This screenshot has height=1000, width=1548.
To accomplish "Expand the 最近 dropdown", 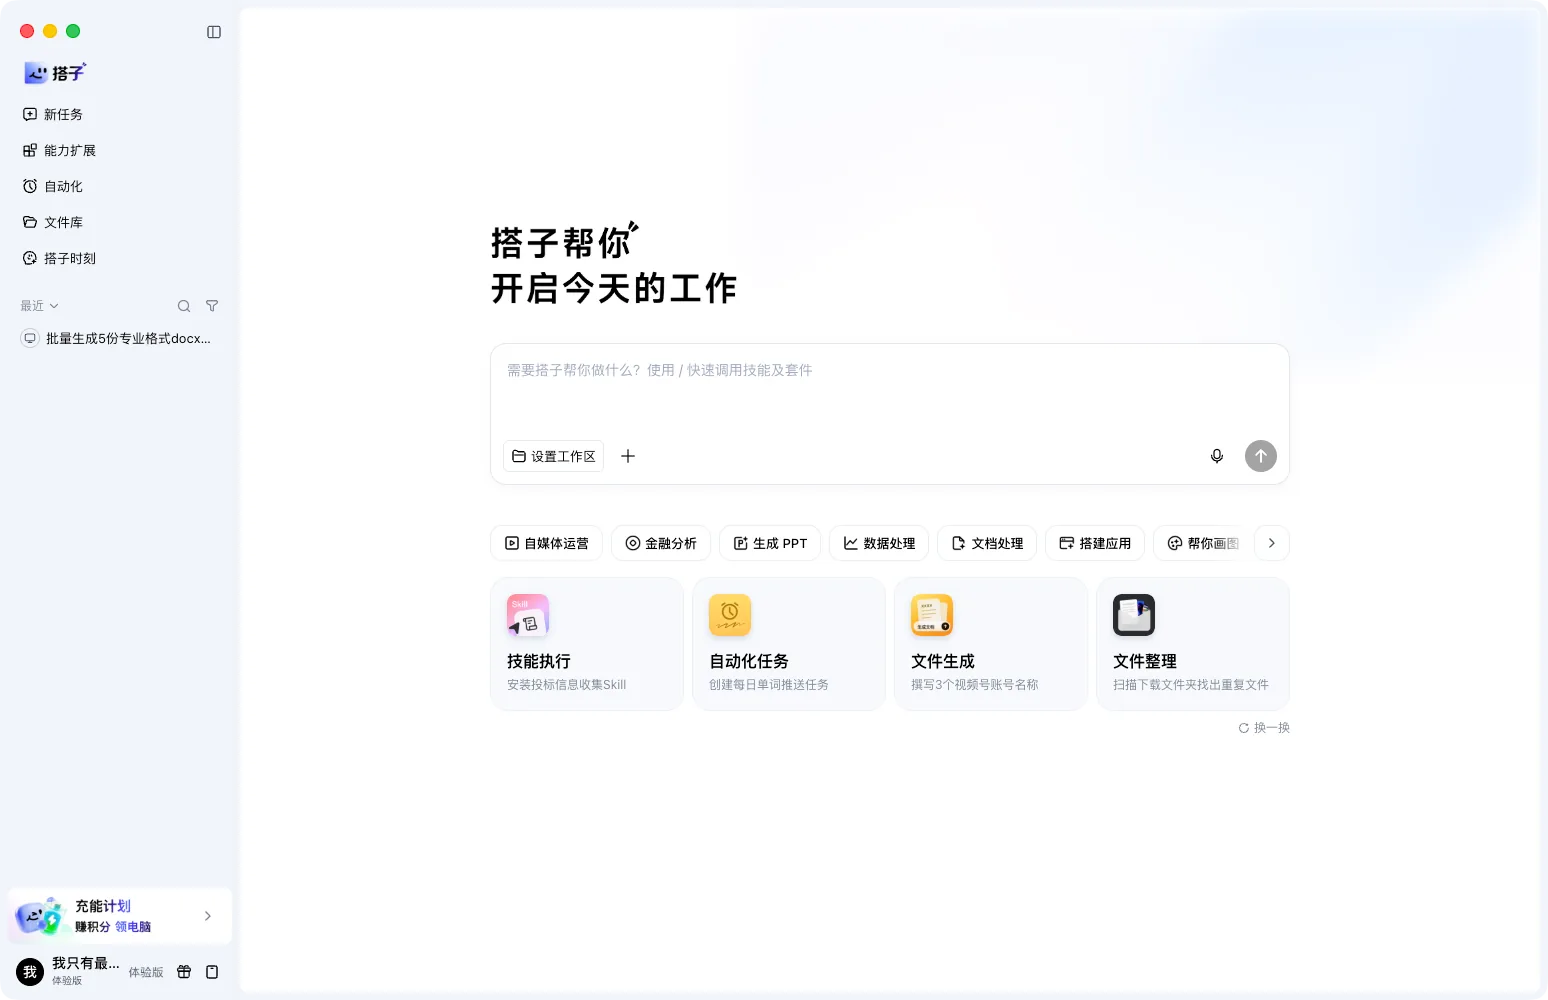I will pos(40,306).
